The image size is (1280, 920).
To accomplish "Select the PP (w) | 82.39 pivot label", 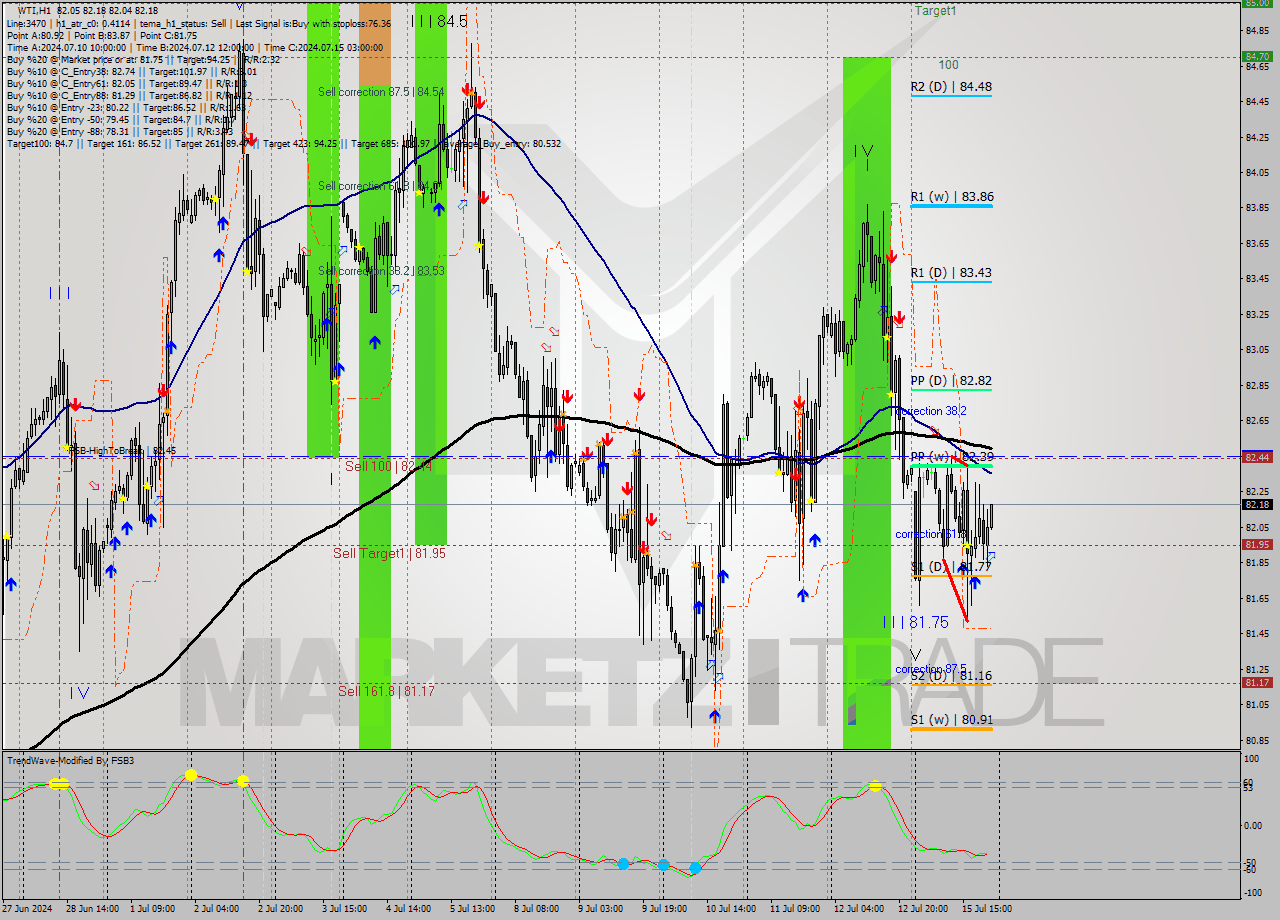I will [x=951, y=457].
